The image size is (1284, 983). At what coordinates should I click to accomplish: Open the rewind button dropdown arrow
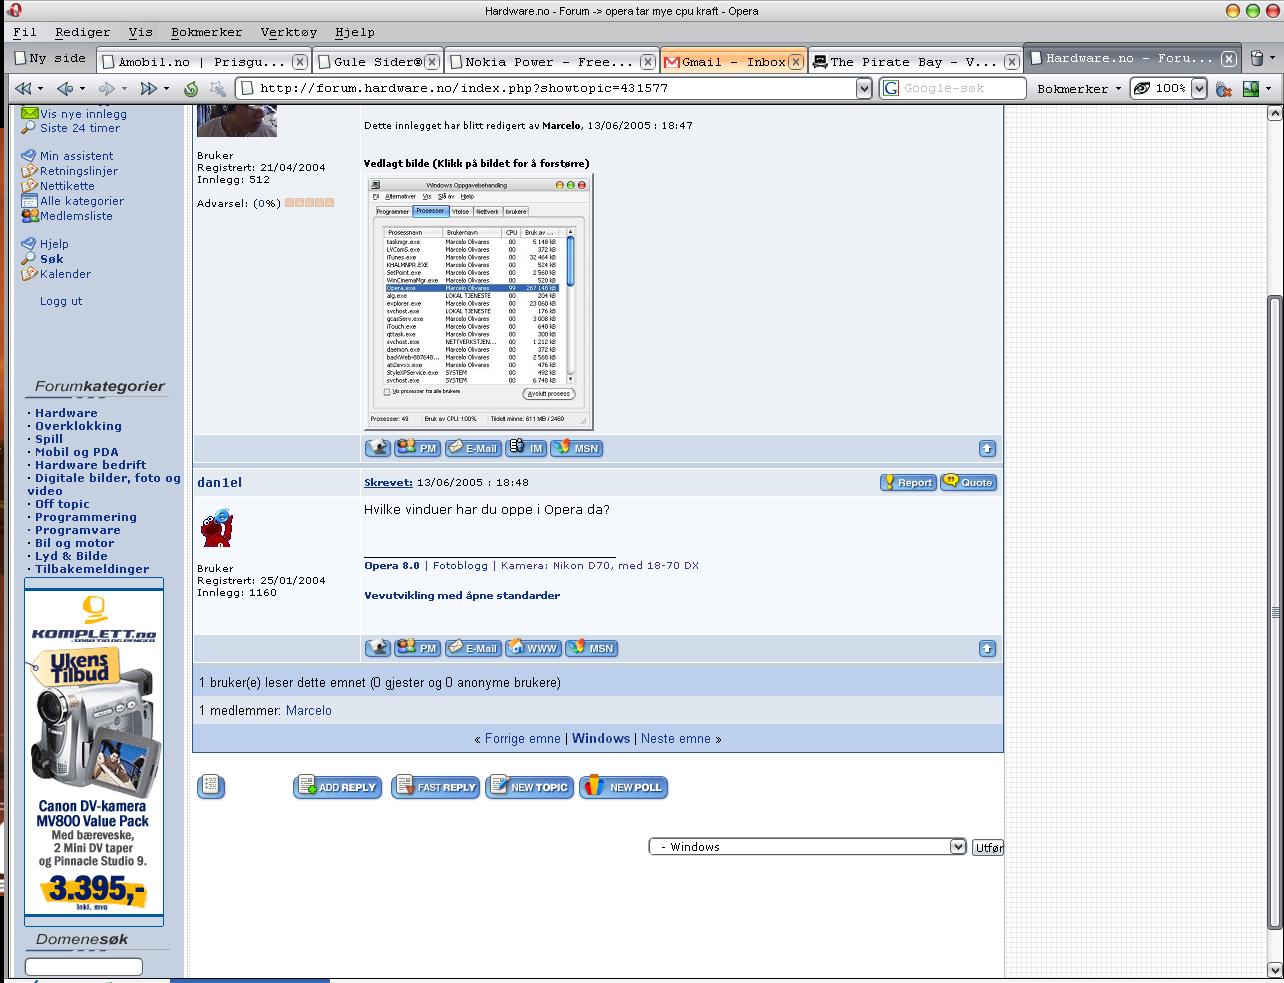(x=39, y=89)
